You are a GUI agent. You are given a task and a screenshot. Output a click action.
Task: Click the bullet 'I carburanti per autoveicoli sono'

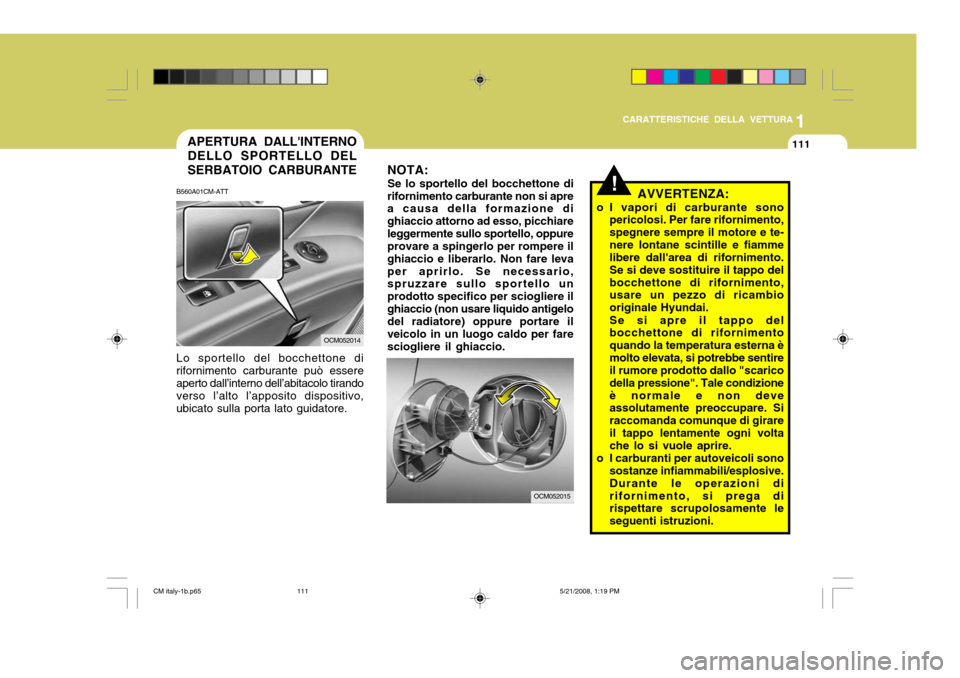690,489
